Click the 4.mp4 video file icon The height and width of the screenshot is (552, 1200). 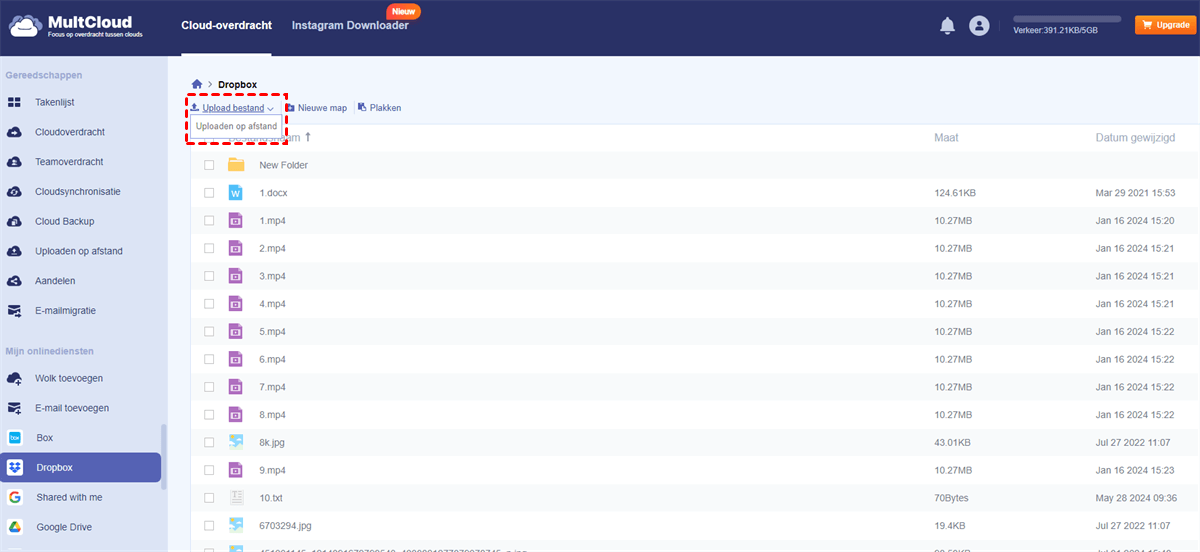tap(236, 304)
